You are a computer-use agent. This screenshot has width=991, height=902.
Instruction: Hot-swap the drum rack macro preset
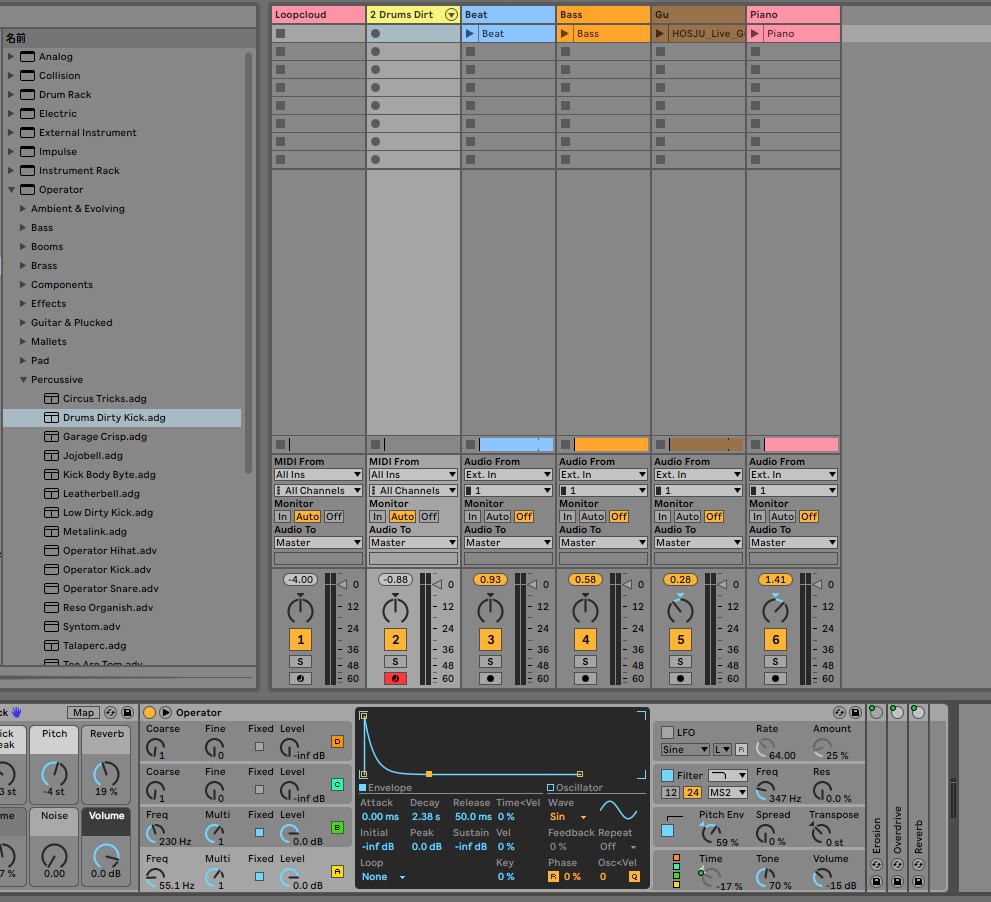pos(111,712)
